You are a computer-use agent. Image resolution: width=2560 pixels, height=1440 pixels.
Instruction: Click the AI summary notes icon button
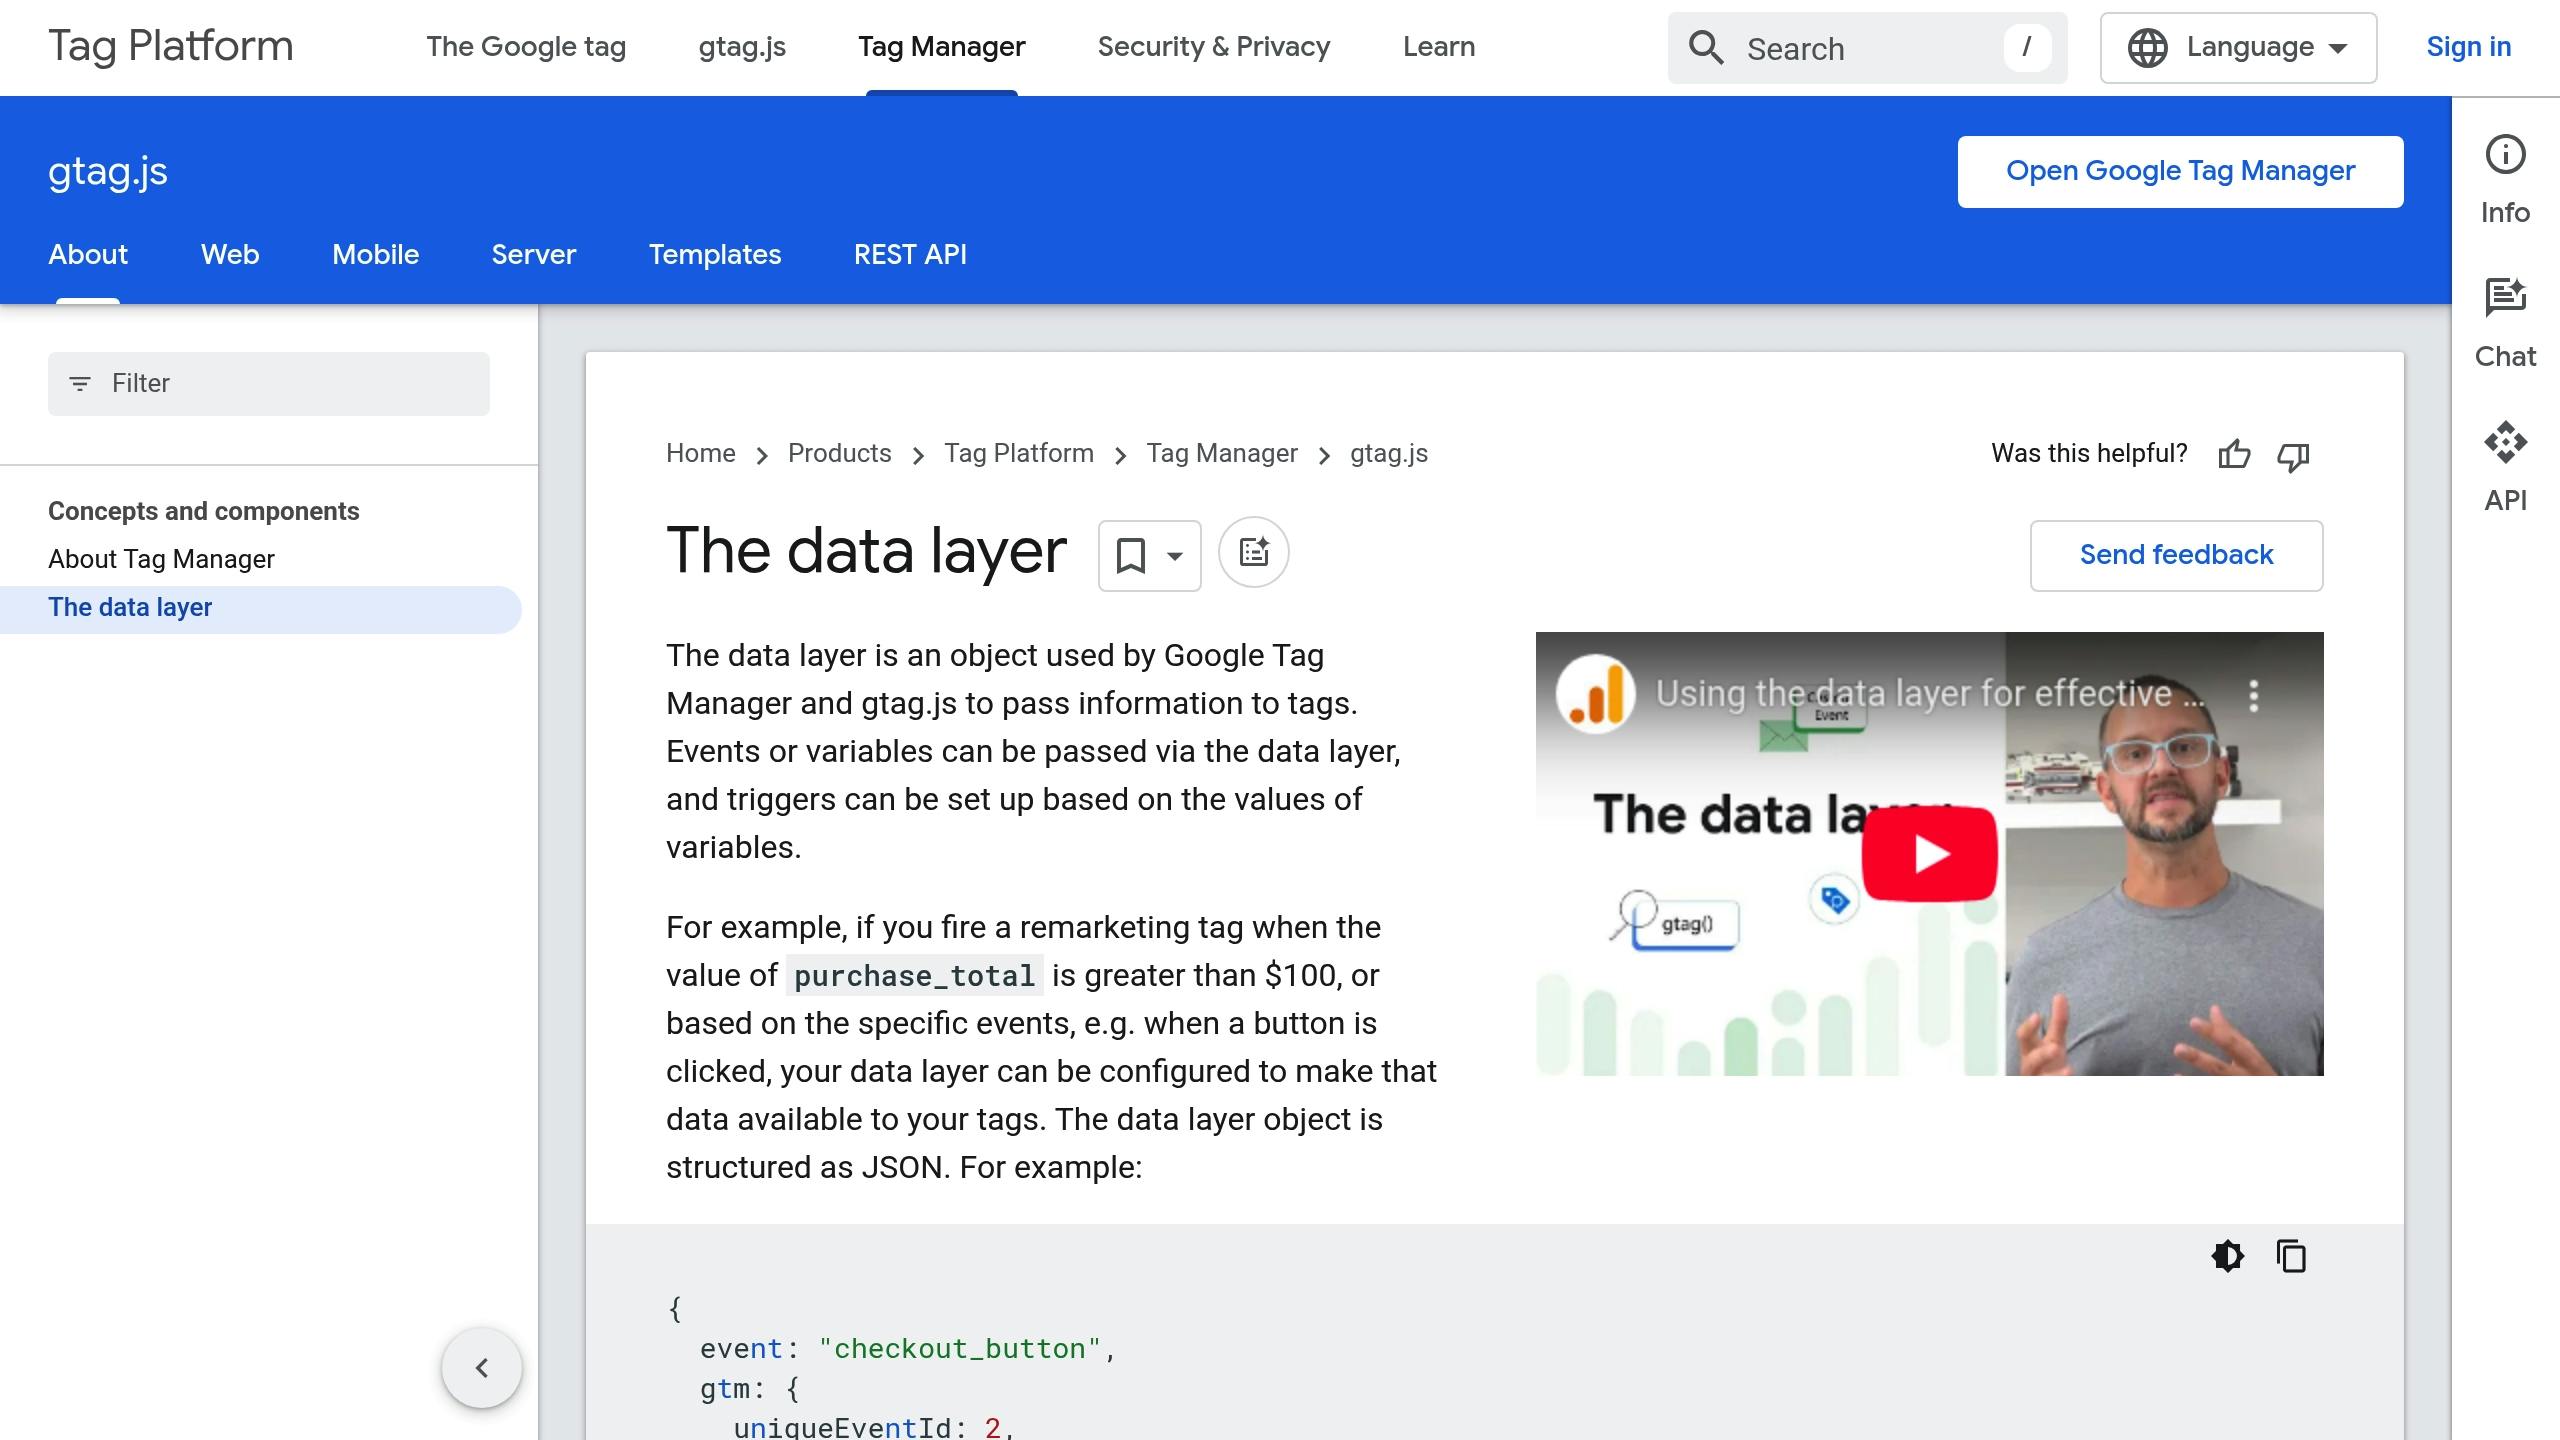(1254, 552)
